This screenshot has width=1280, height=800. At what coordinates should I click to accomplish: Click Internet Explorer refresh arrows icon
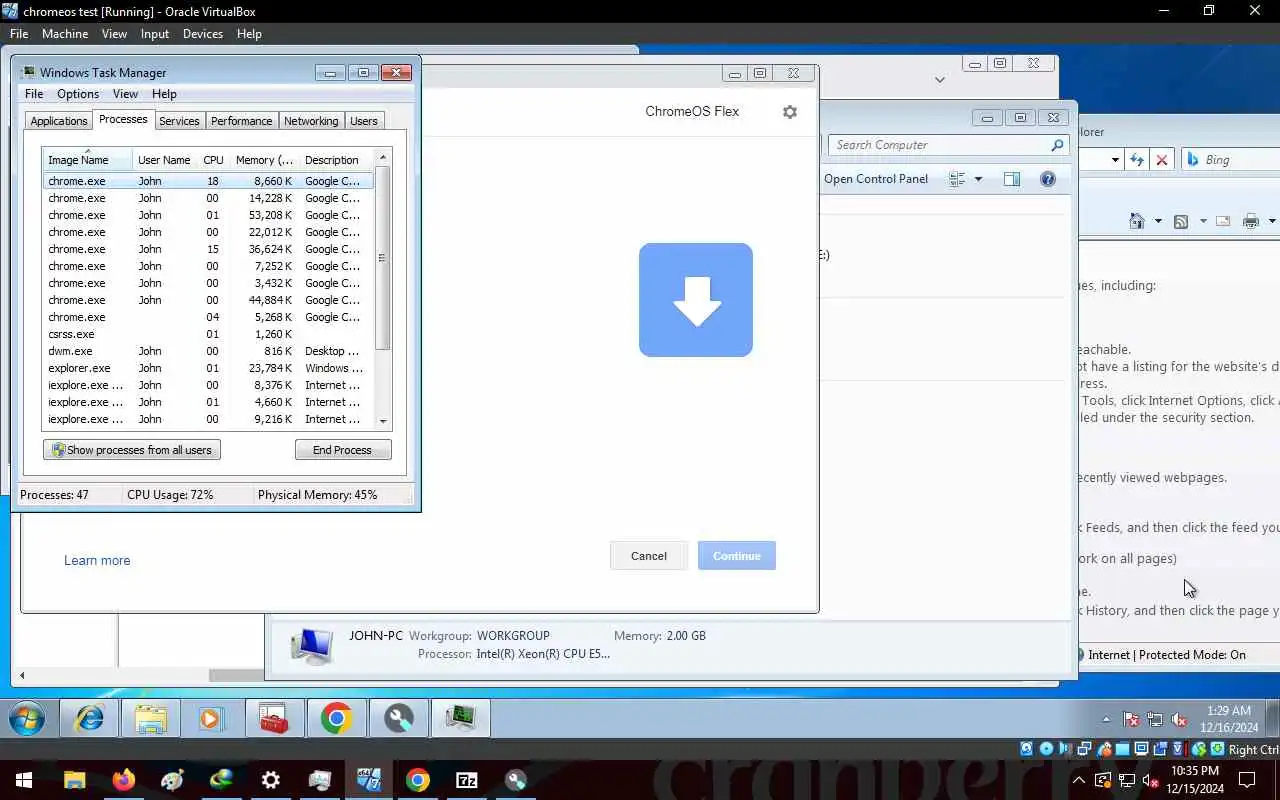click(1137, 160)
